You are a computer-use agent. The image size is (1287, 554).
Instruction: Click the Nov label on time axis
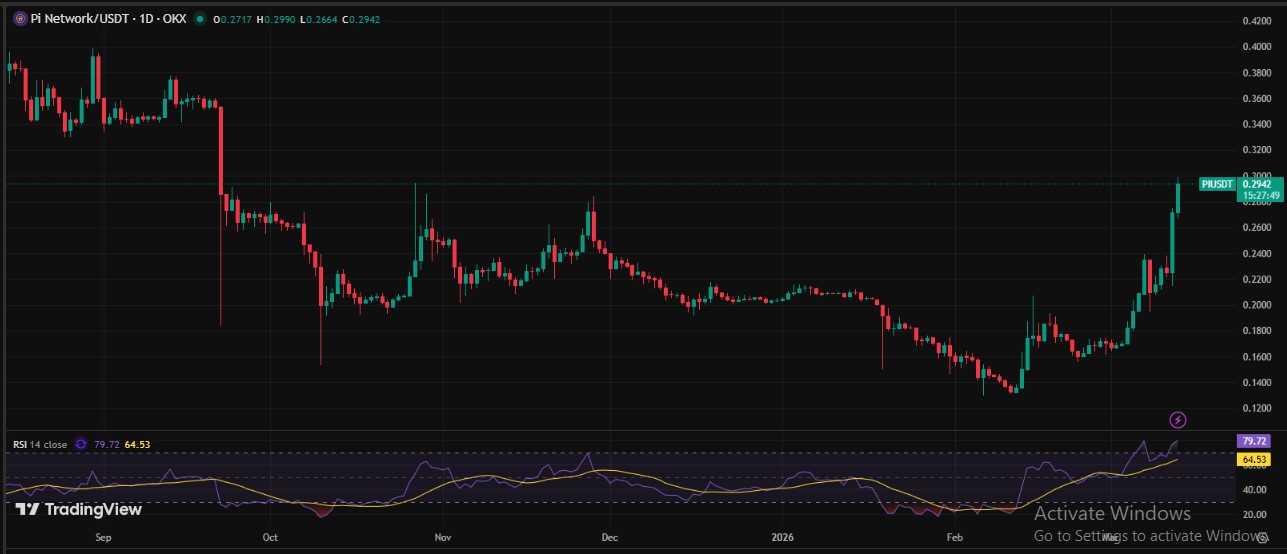click(x=444, y=537)
